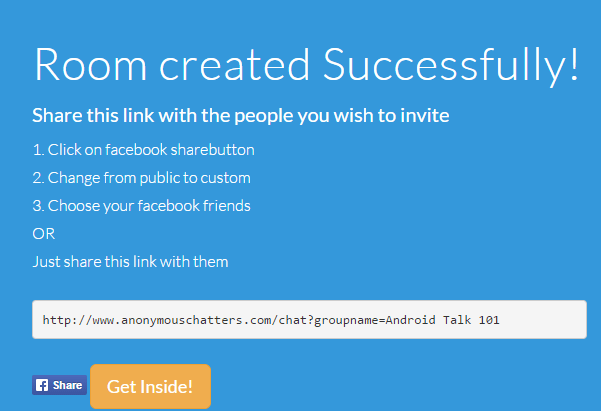Click the empty right area of the link box
The image size is (601, 411).
pyautogui.click(x=542, y=319)
